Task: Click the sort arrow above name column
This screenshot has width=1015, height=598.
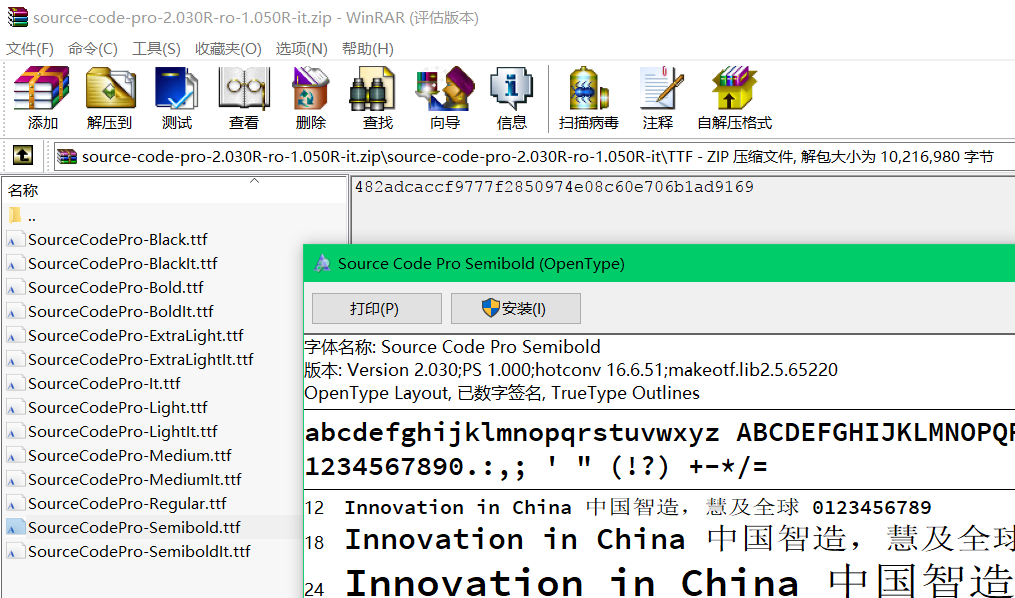Action: [254, 181]
